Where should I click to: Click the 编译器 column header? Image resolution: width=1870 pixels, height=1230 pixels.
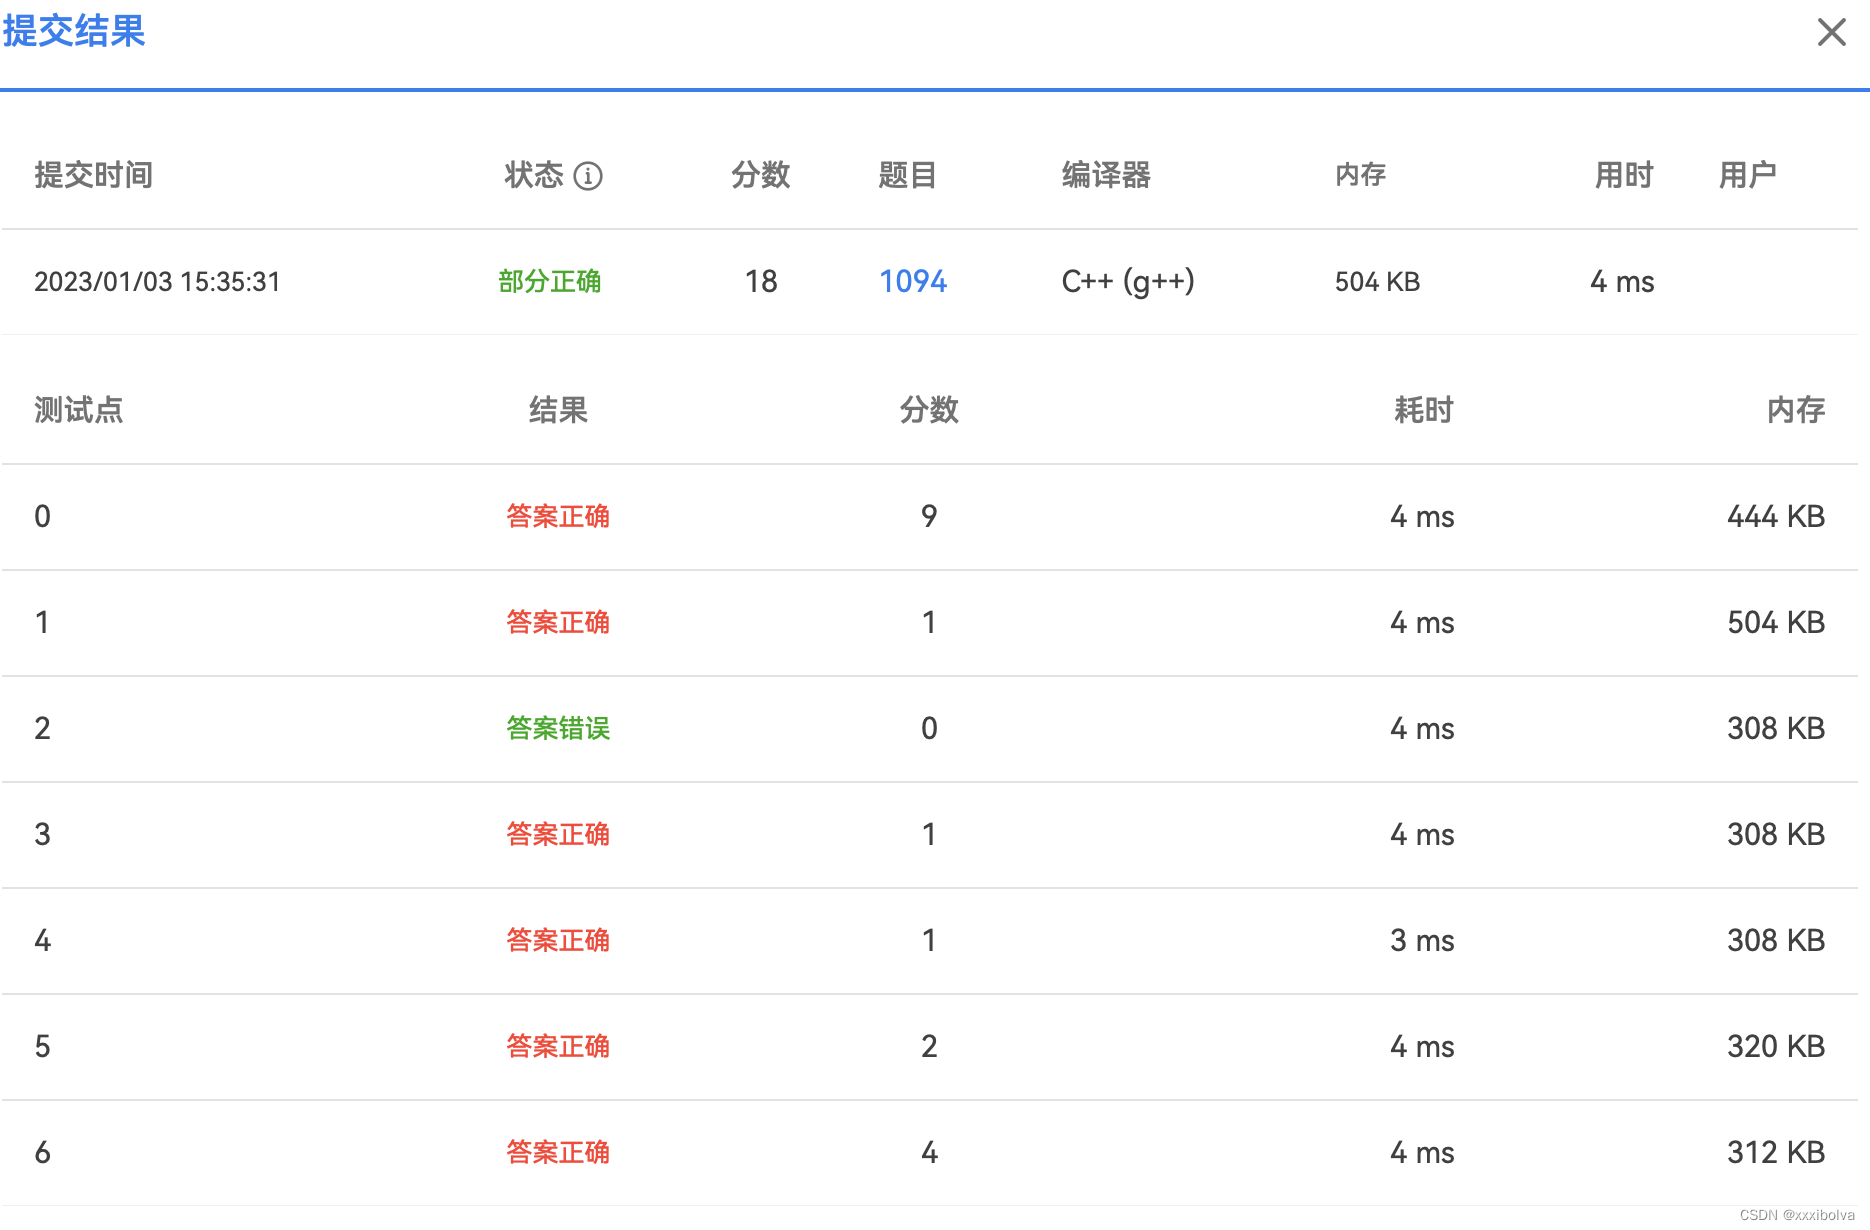coord(1106,175)
